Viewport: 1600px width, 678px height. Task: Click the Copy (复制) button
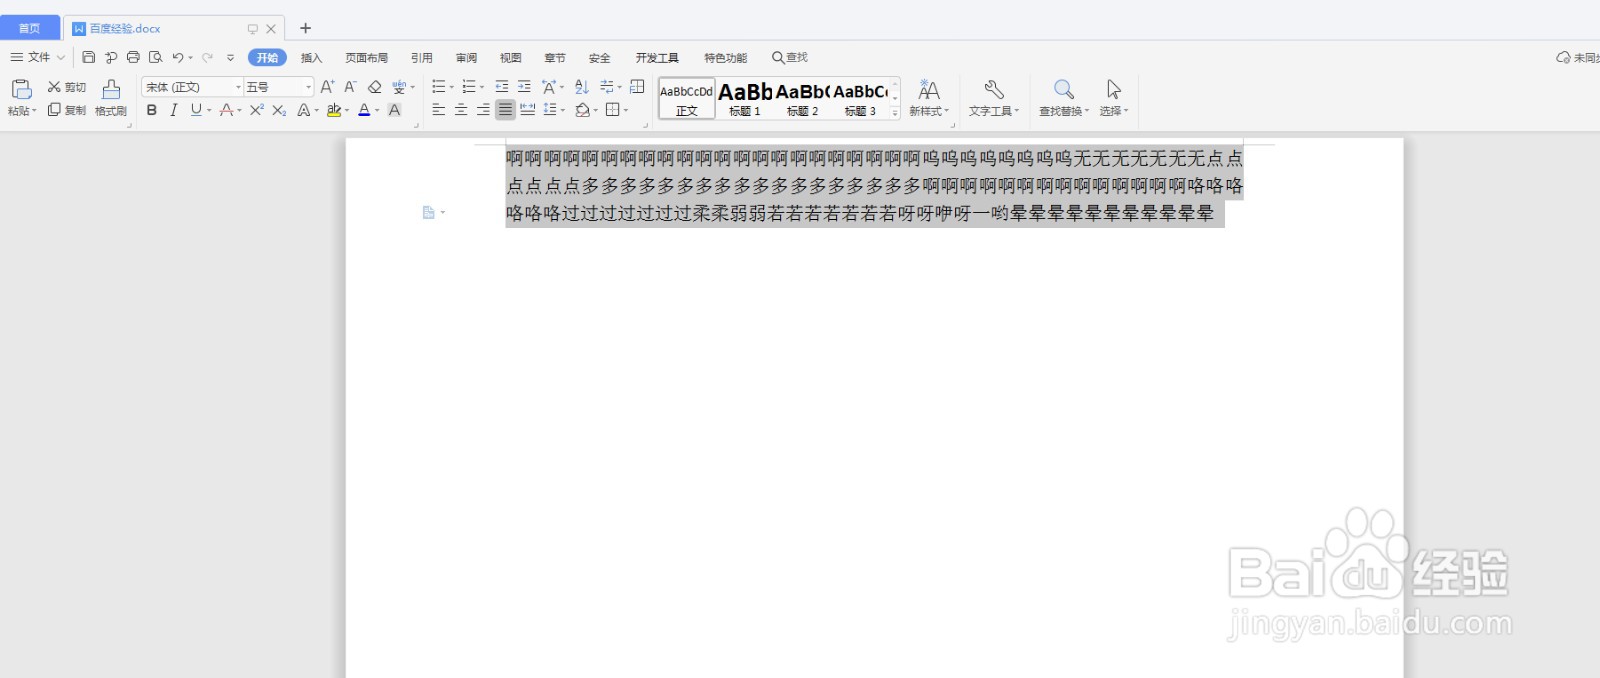(66, 110)
